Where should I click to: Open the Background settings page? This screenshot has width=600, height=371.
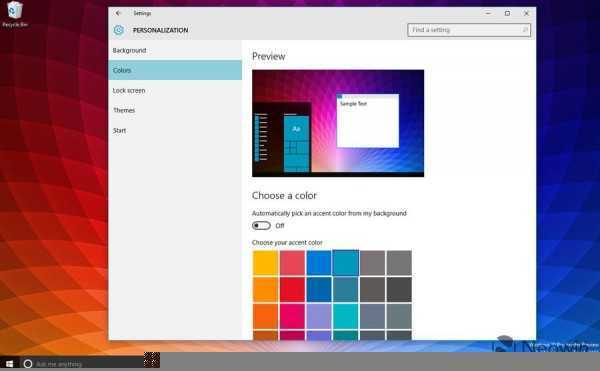coord(175,50)
